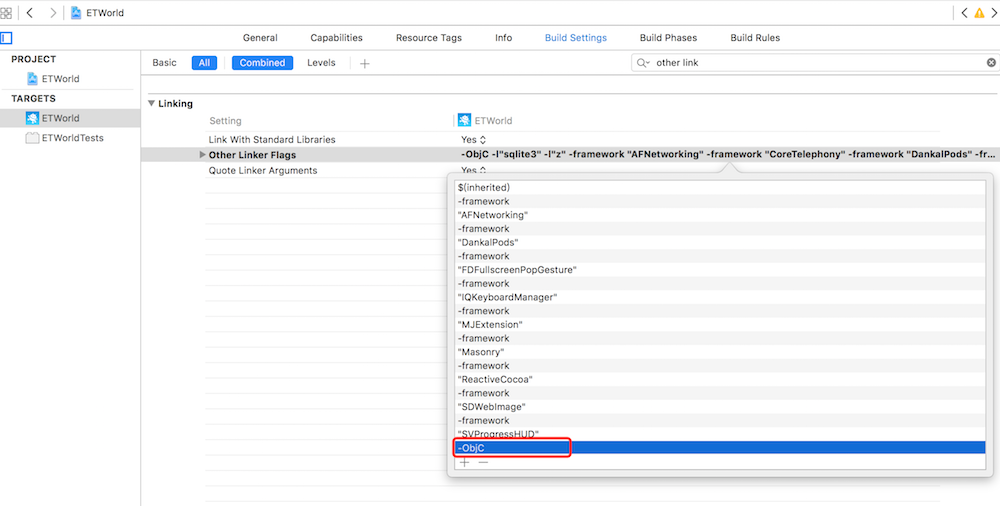Screen dimensions: 1000x506
Task: Go back with the left chevron
Action: point(29,13)
